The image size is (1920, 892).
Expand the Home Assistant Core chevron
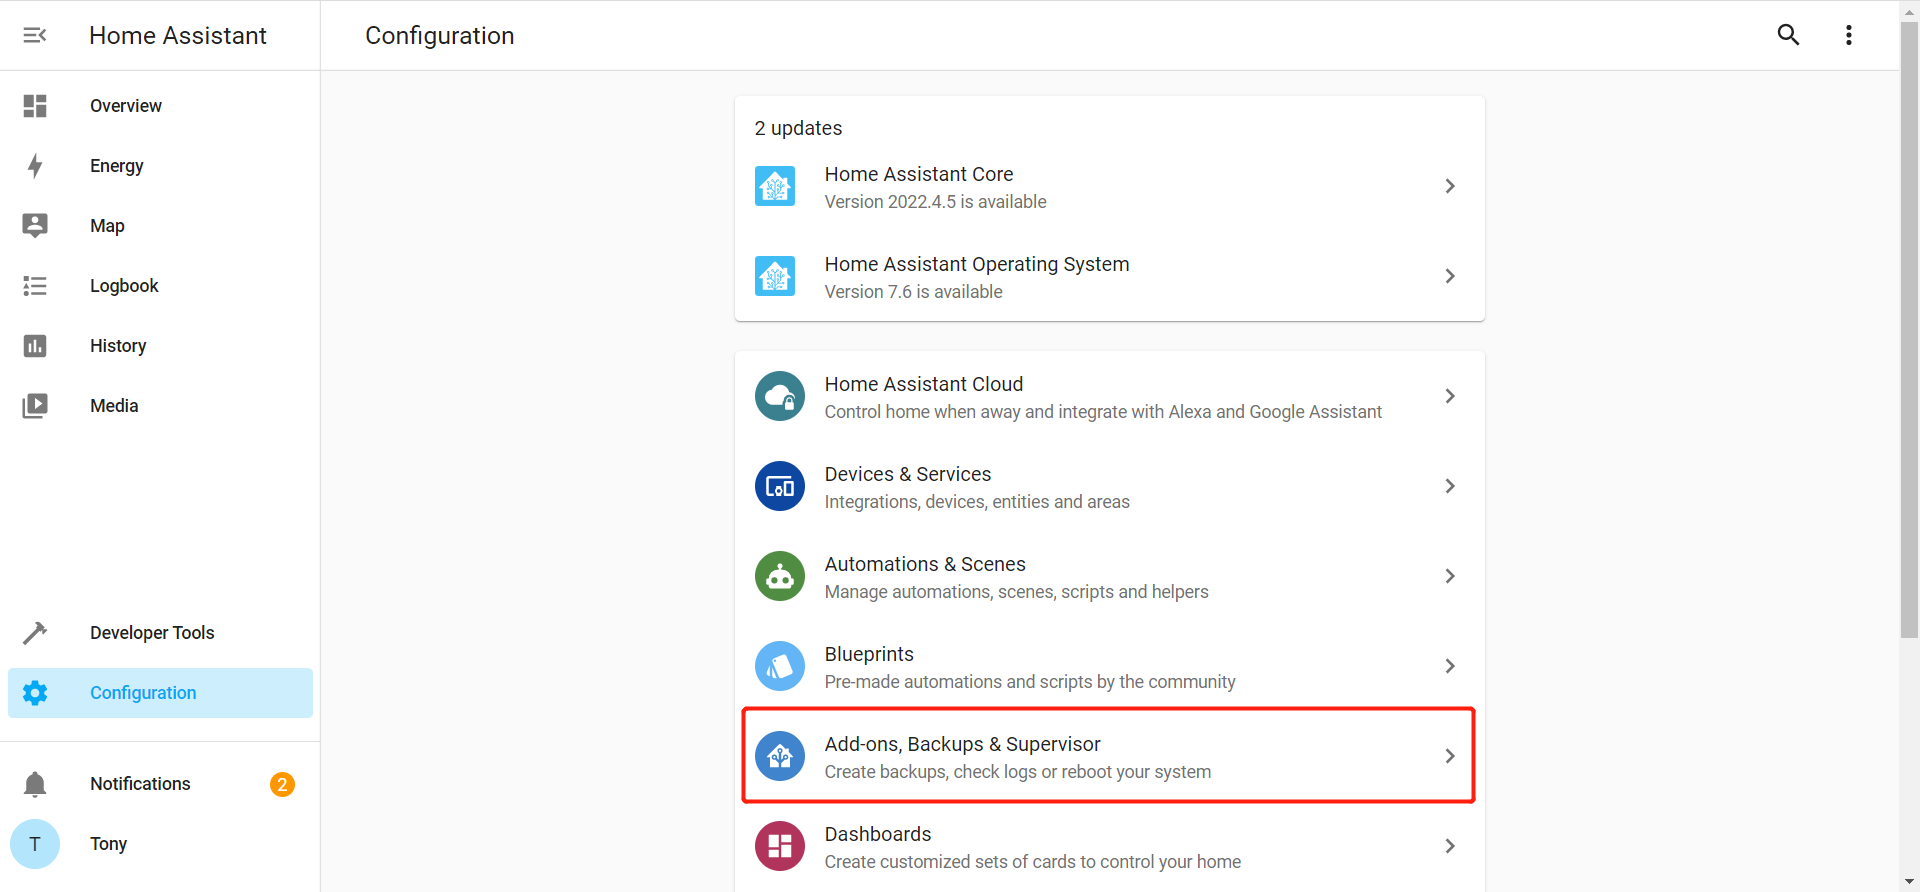point(1450,186)
